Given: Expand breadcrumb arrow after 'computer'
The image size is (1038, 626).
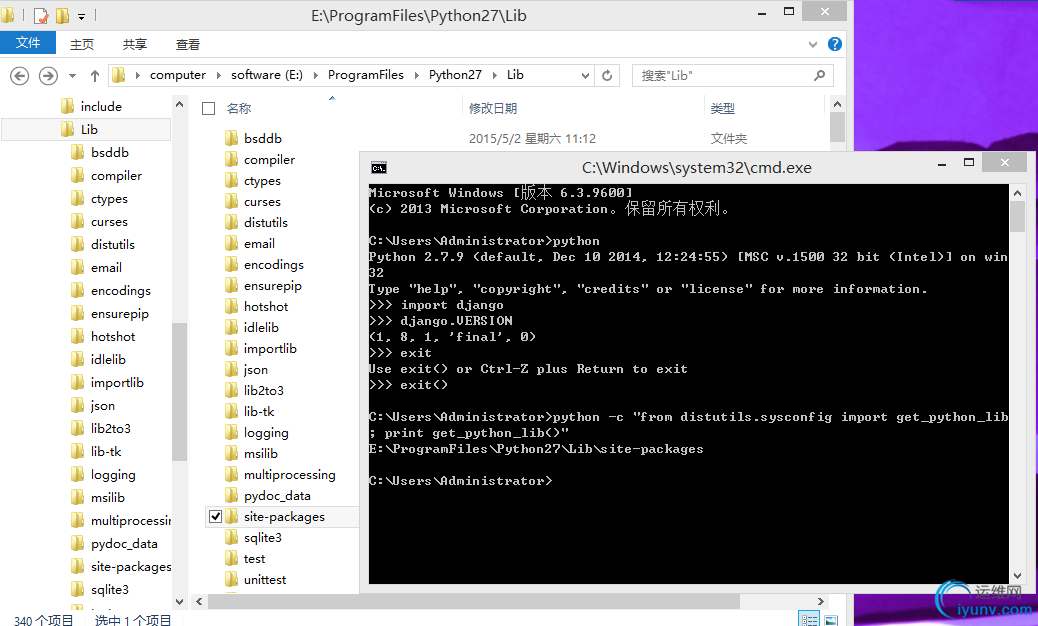Looking at the screenshot, I should [x=218, y=75].
